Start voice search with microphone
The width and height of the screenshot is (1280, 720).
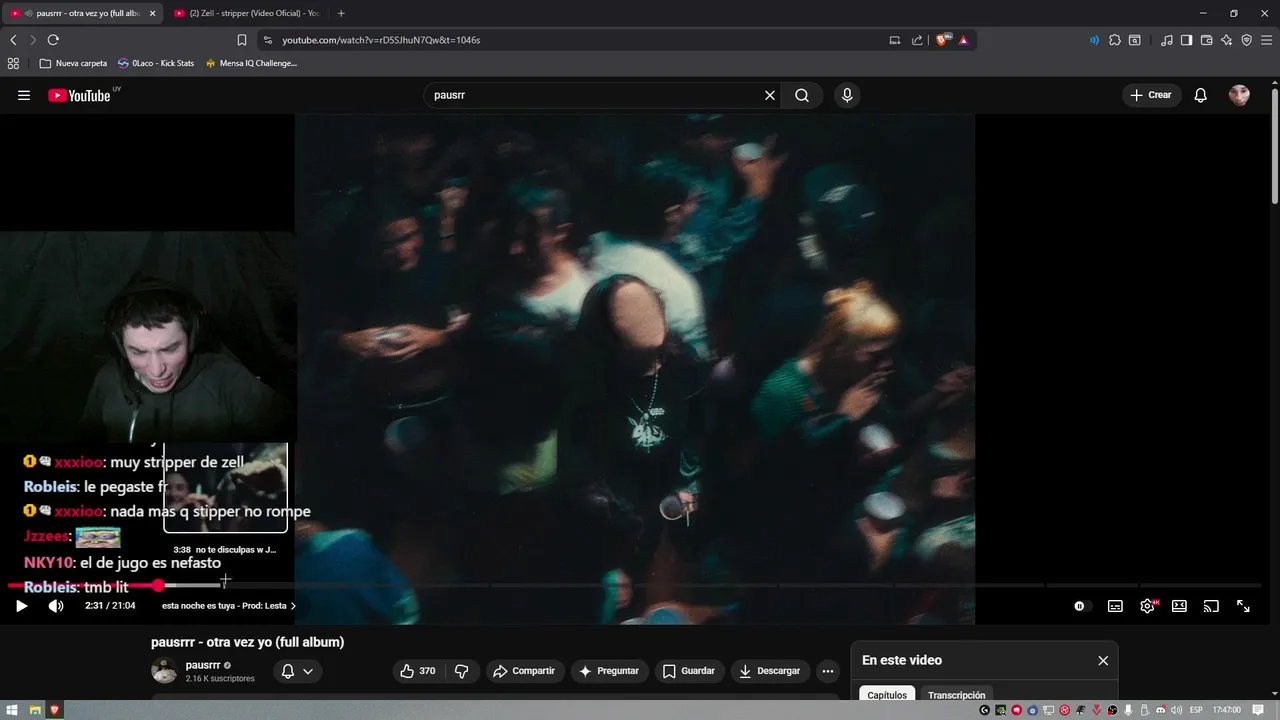[x=847, y=95]
